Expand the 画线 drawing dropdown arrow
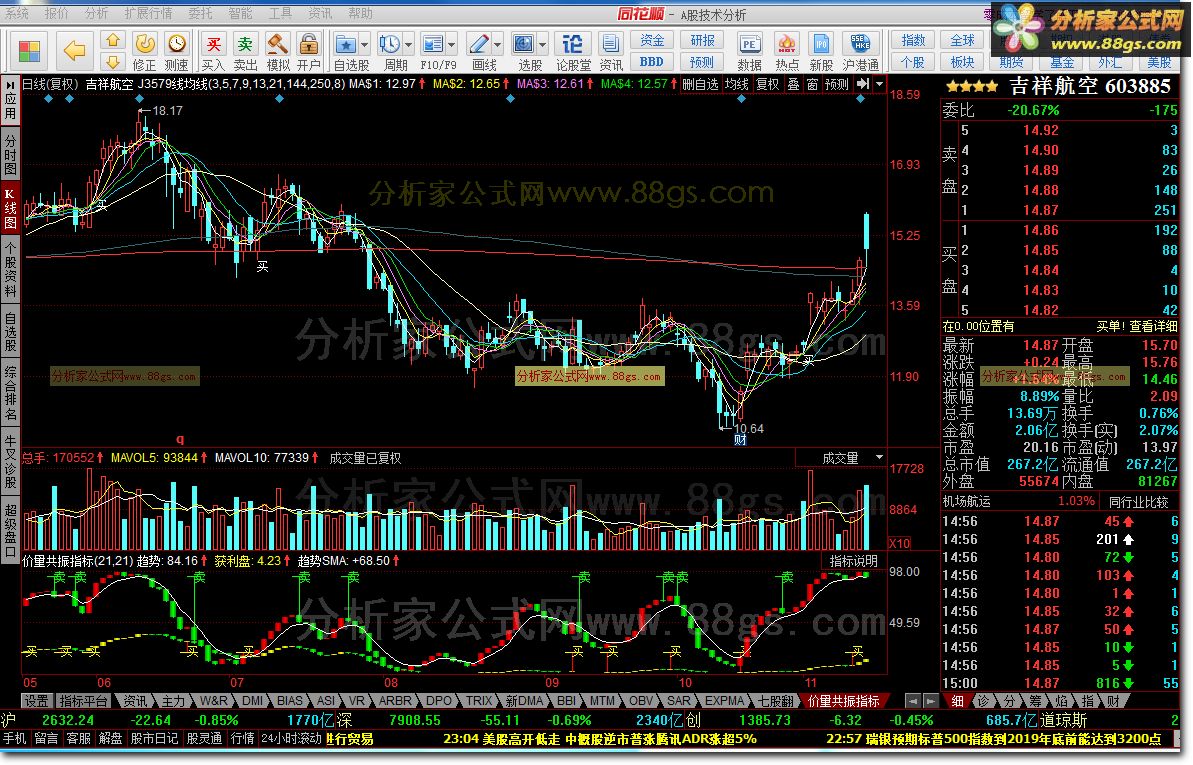This screenshot has width=1193, height=765. pos(498,44)
